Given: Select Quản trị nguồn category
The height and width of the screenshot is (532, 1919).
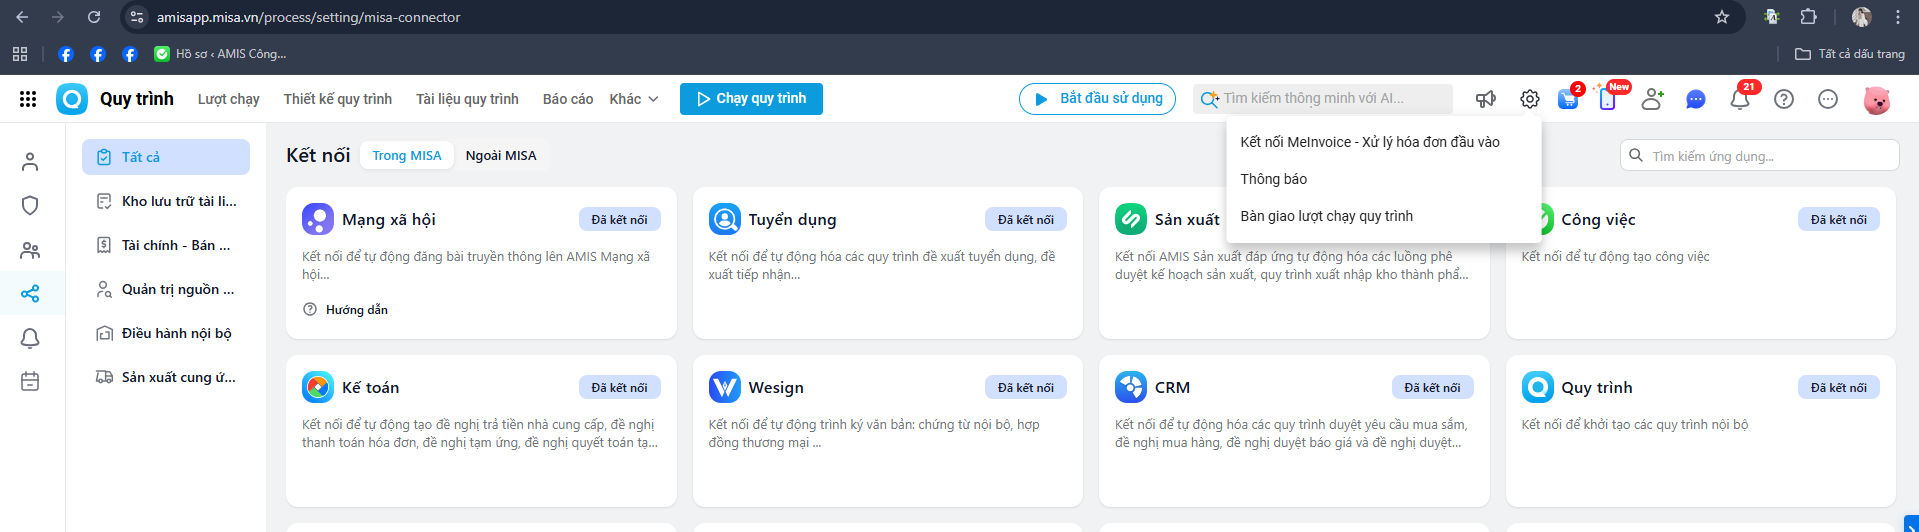Looking at the screenshot, I should [166, 289].
